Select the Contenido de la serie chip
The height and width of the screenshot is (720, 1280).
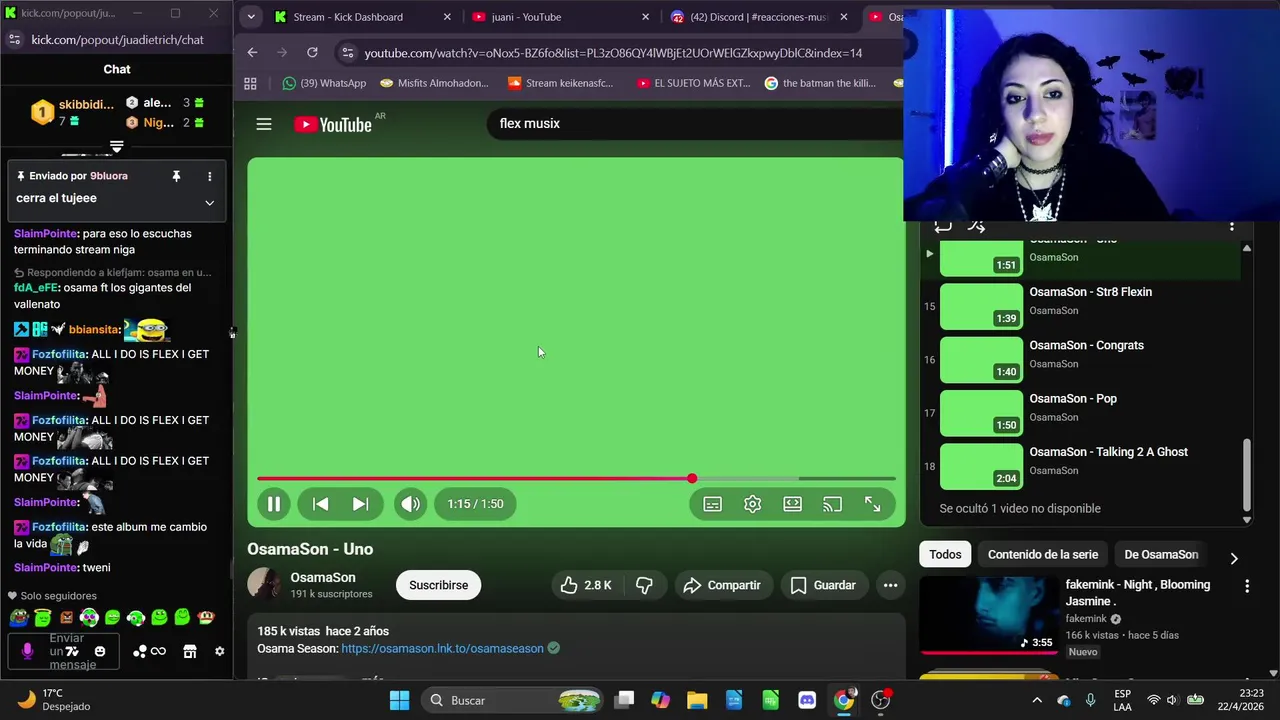1043,554
